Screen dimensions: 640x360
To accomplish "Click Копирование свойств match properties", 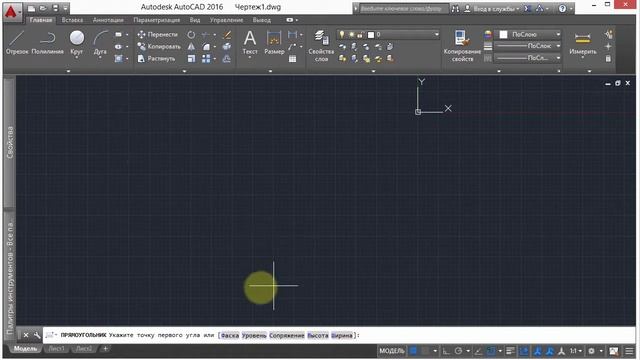I will point(462,46).
